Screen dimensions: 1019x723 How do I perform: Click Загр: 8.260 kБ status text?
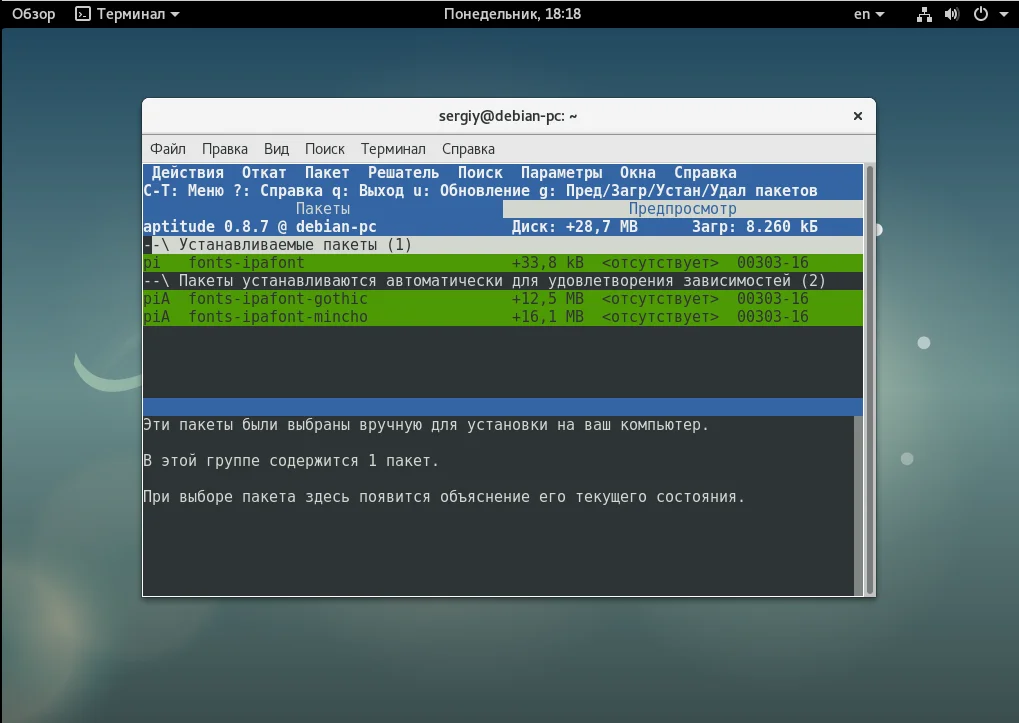(755, 227)
